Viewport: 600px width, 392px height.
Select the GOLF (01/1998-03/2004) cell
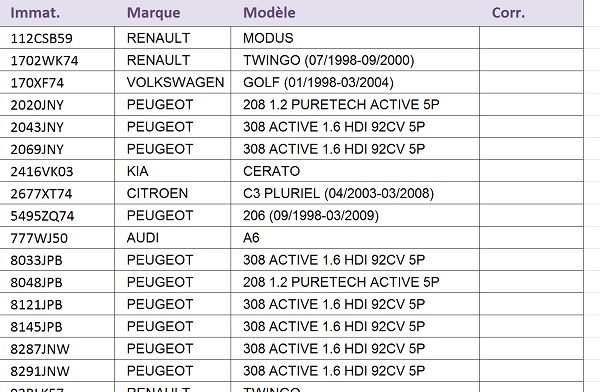[355, 82]
